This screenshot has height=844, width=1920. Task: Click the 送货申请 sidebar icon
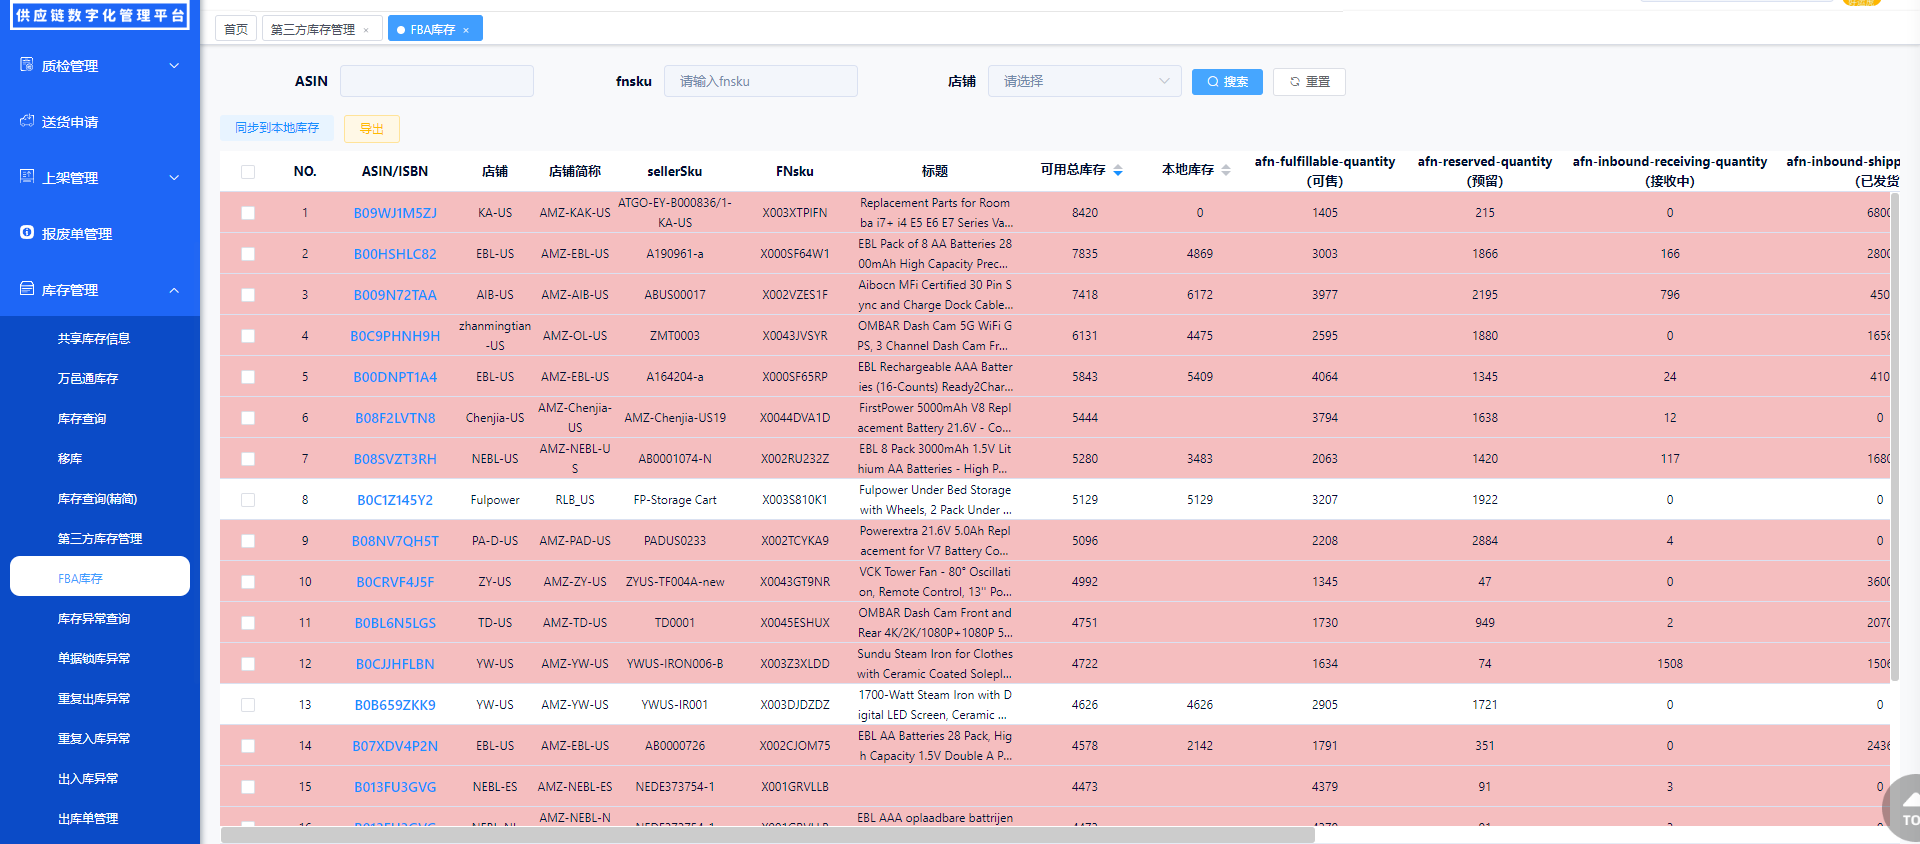[x=27, y=121]
